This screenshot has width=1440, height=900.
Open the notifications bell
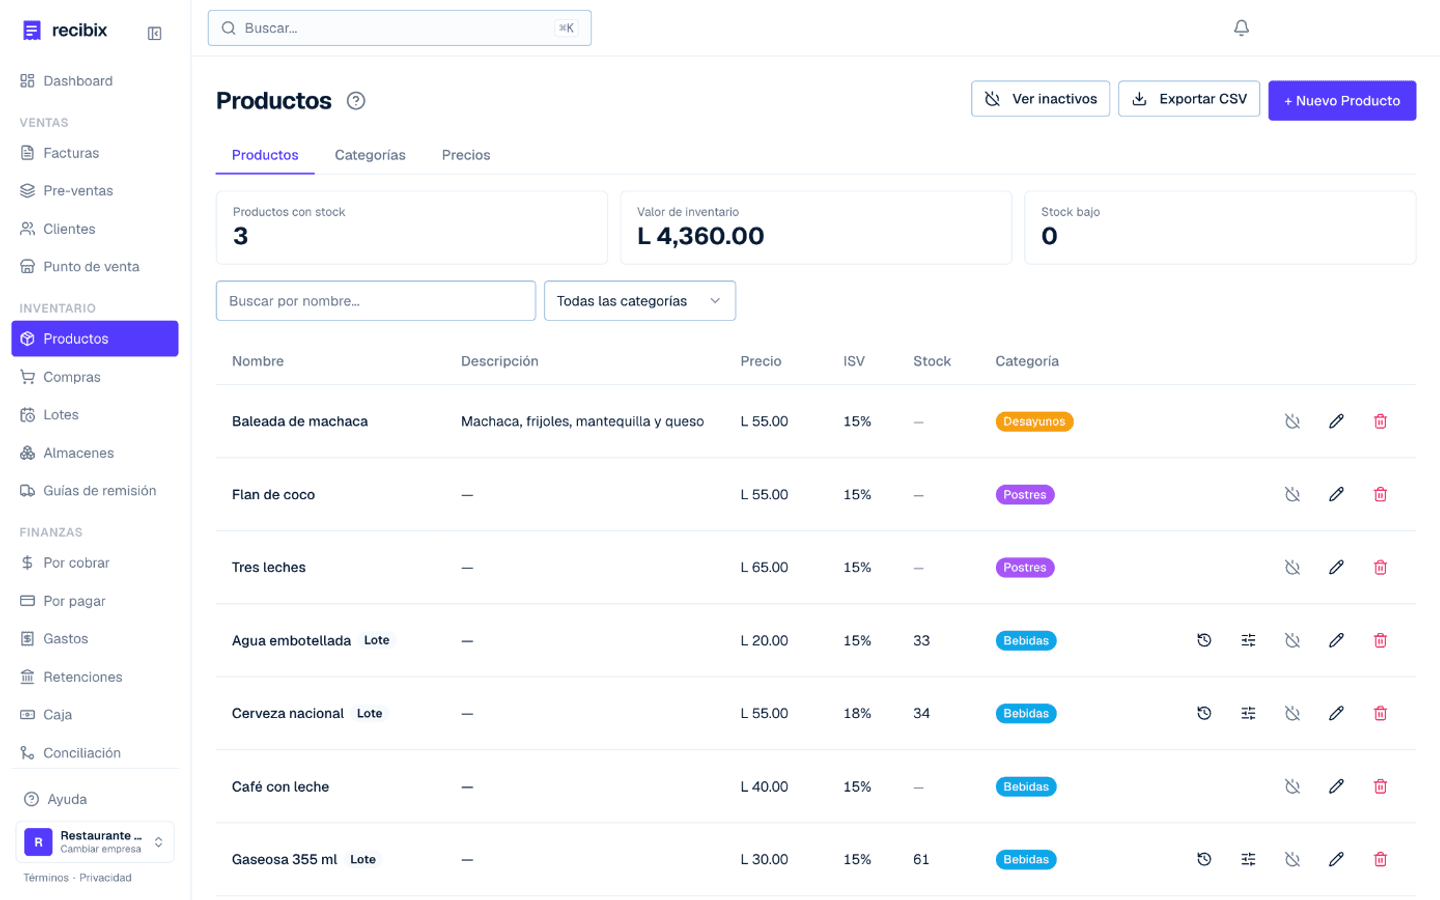tap(1241, 28)
